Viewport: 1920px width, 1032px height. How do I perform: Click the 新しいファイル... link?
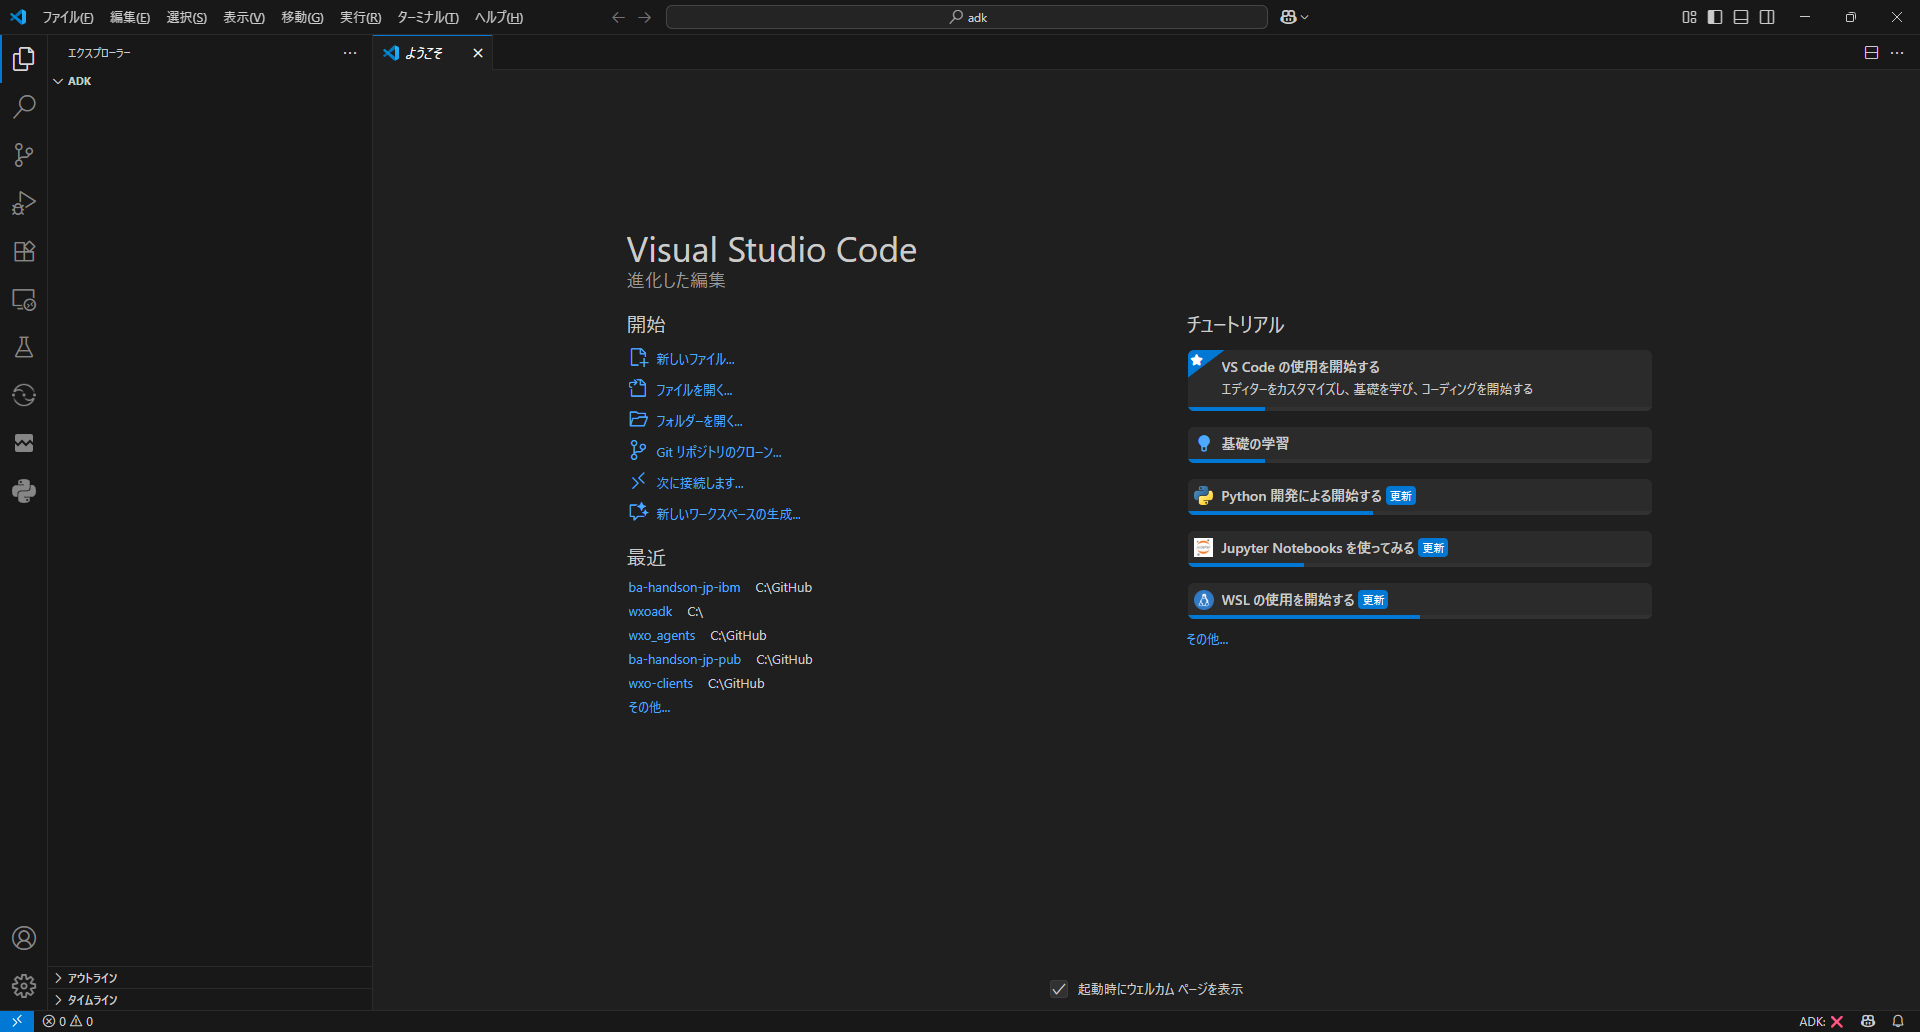tap(694, 359)
